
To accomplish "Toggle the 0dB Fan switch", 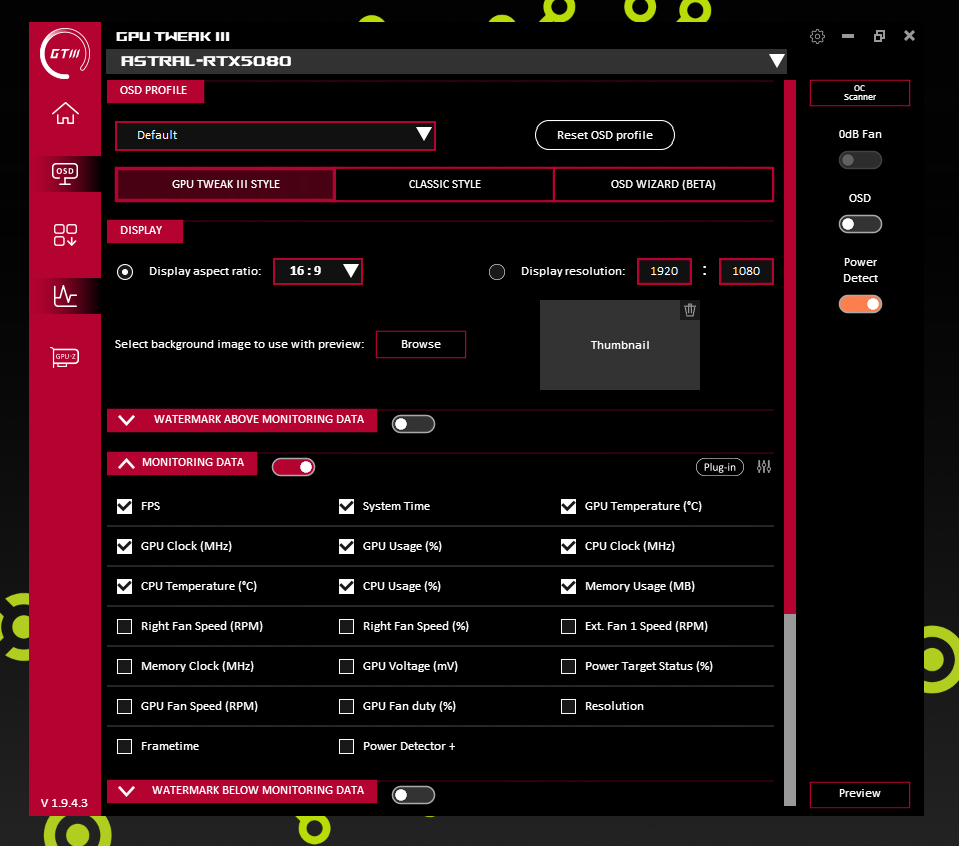I will point(860,160).
